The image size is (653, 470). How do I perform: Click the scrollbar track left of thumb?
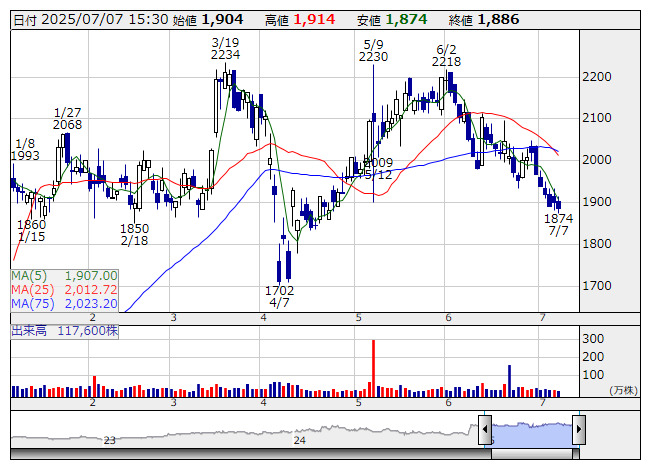click(251, 454)
